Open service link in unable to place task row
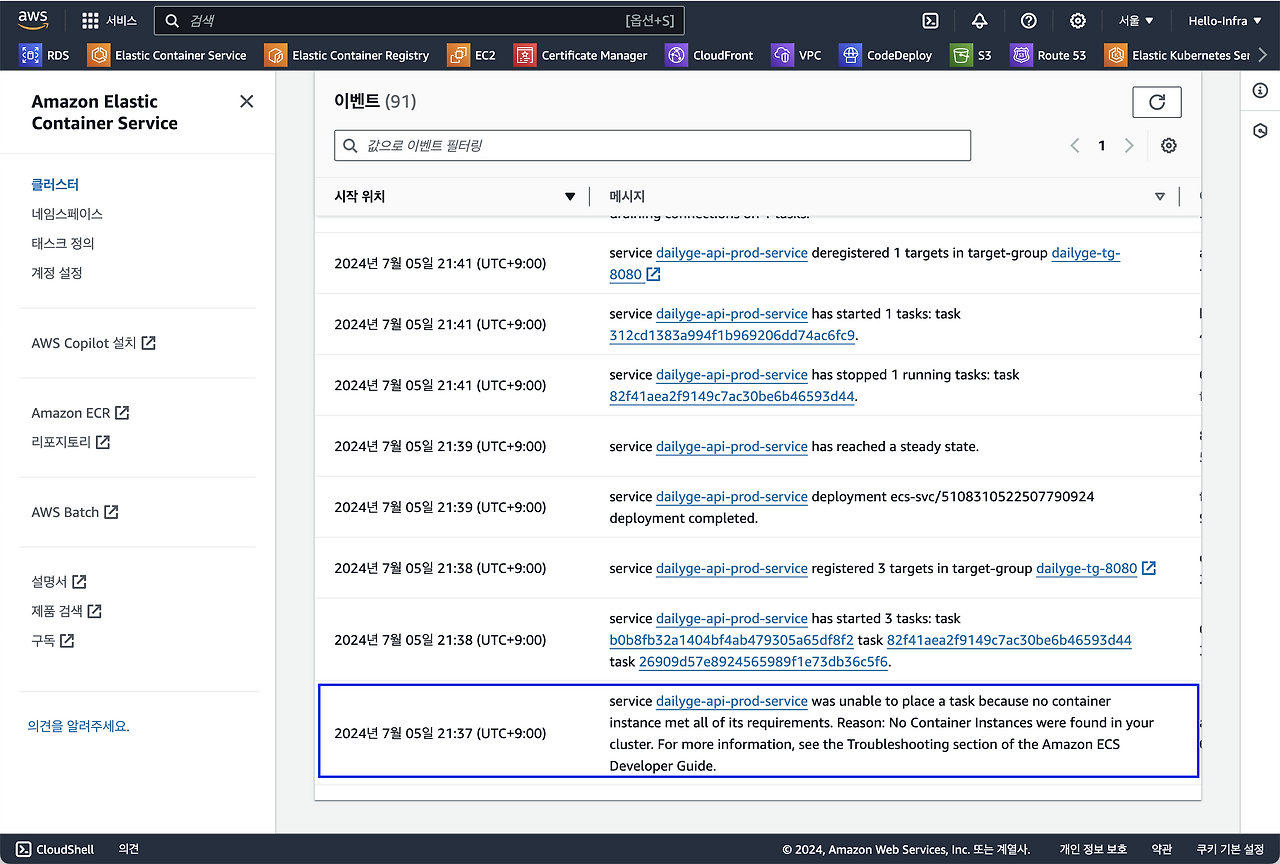Viewport: 1280px width, 864px height. (732, 701)
